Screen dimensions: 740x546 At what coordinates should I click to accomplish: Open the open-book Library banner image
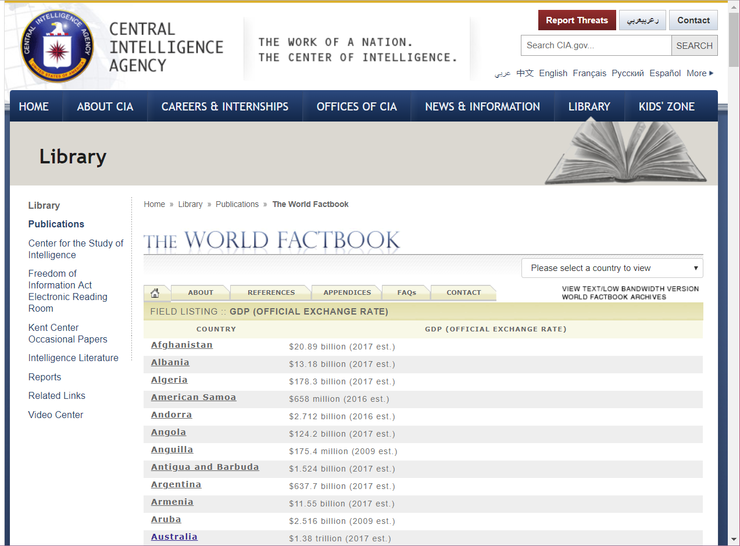click(x=626, y=152)
